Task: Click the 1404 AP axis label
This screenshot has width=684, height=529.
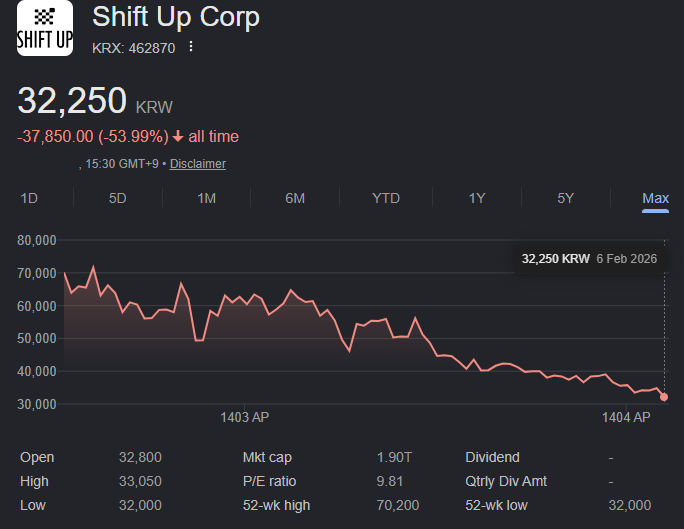Action: click(x=626, y=417)
